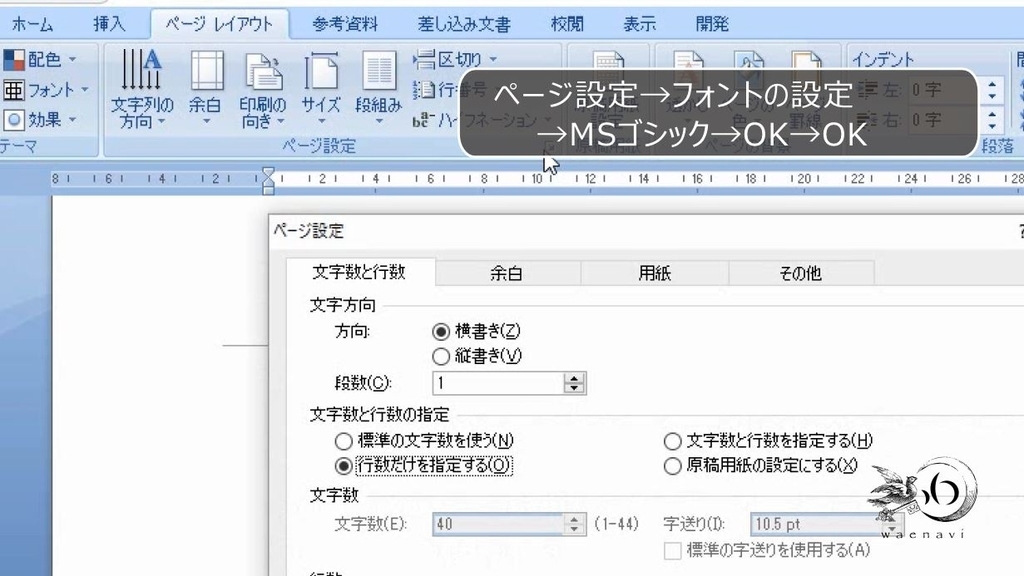Click the 文字列の方向 text direction icon
Viewport: 1024px width, 576px height.
click(142, 70)
